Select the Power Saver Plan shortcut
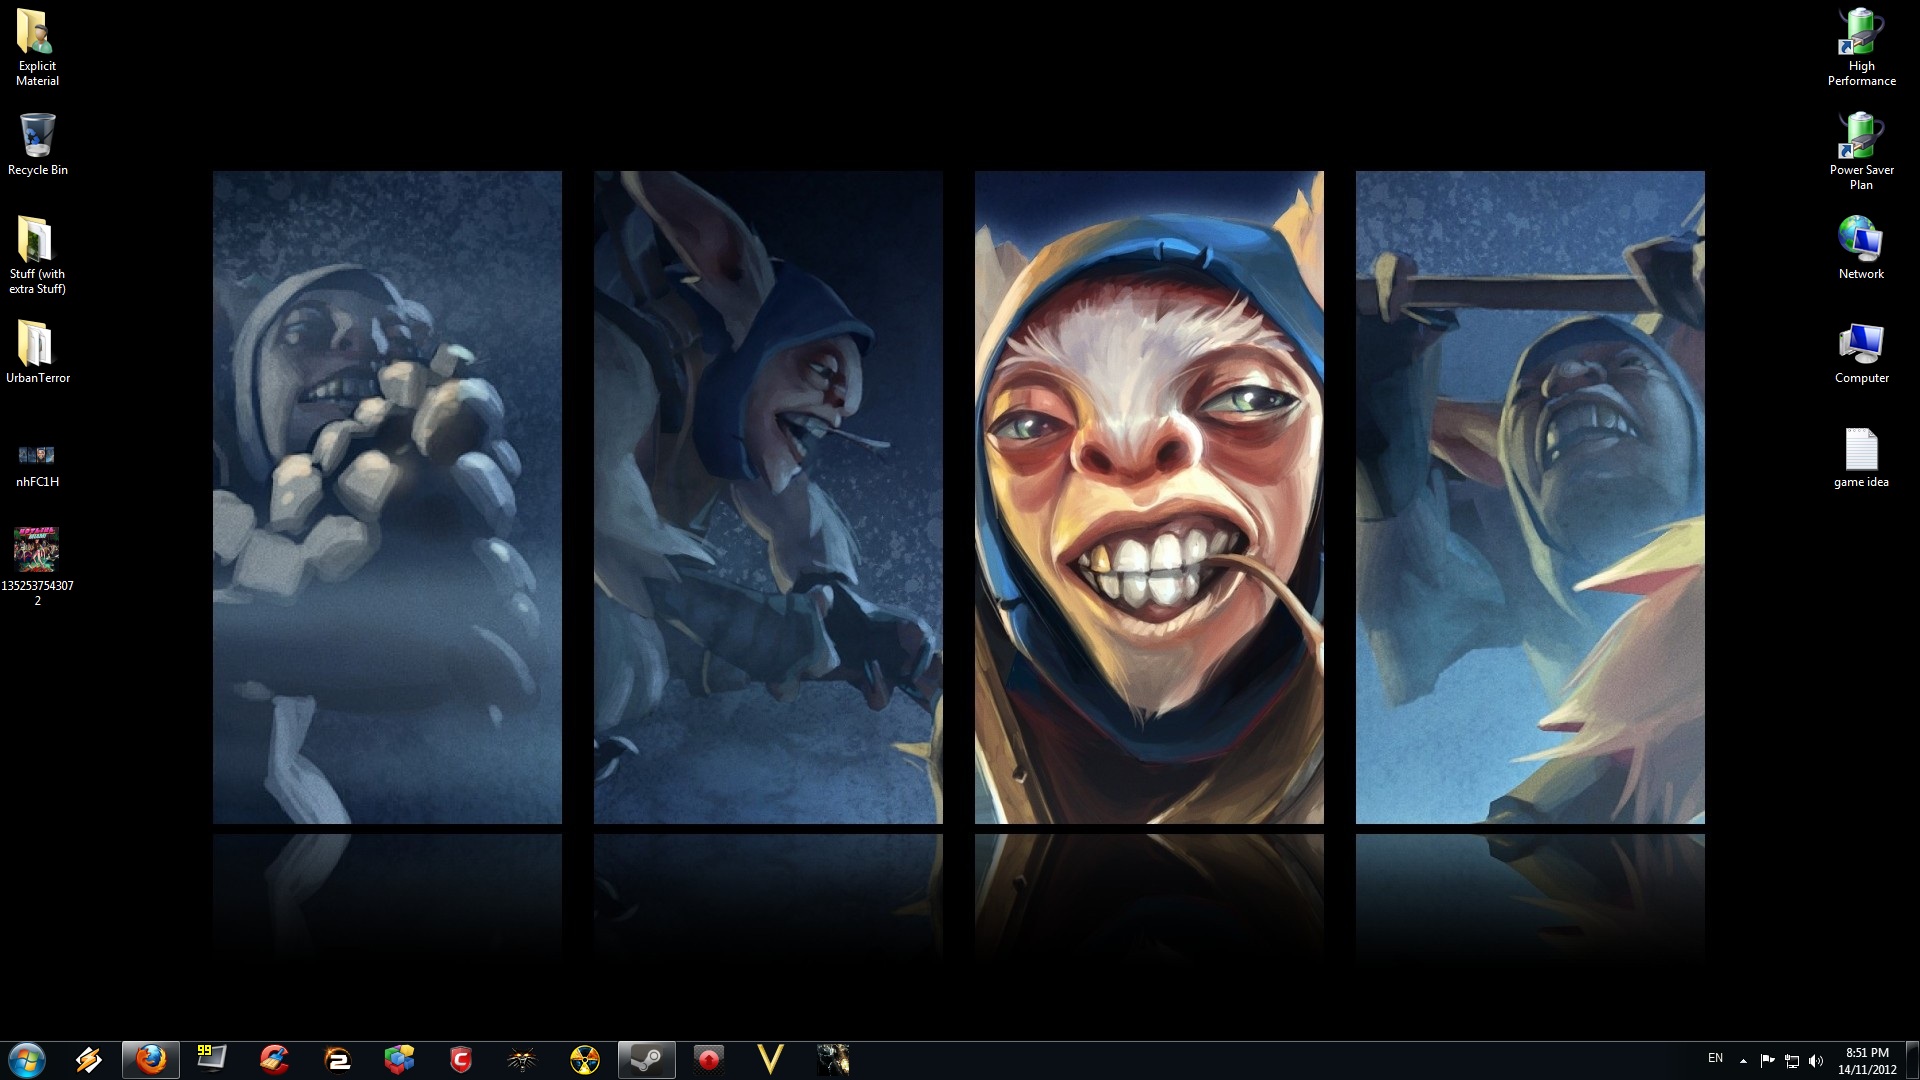Screen dimensions: 1920x1080 (x=1861, y=150)
